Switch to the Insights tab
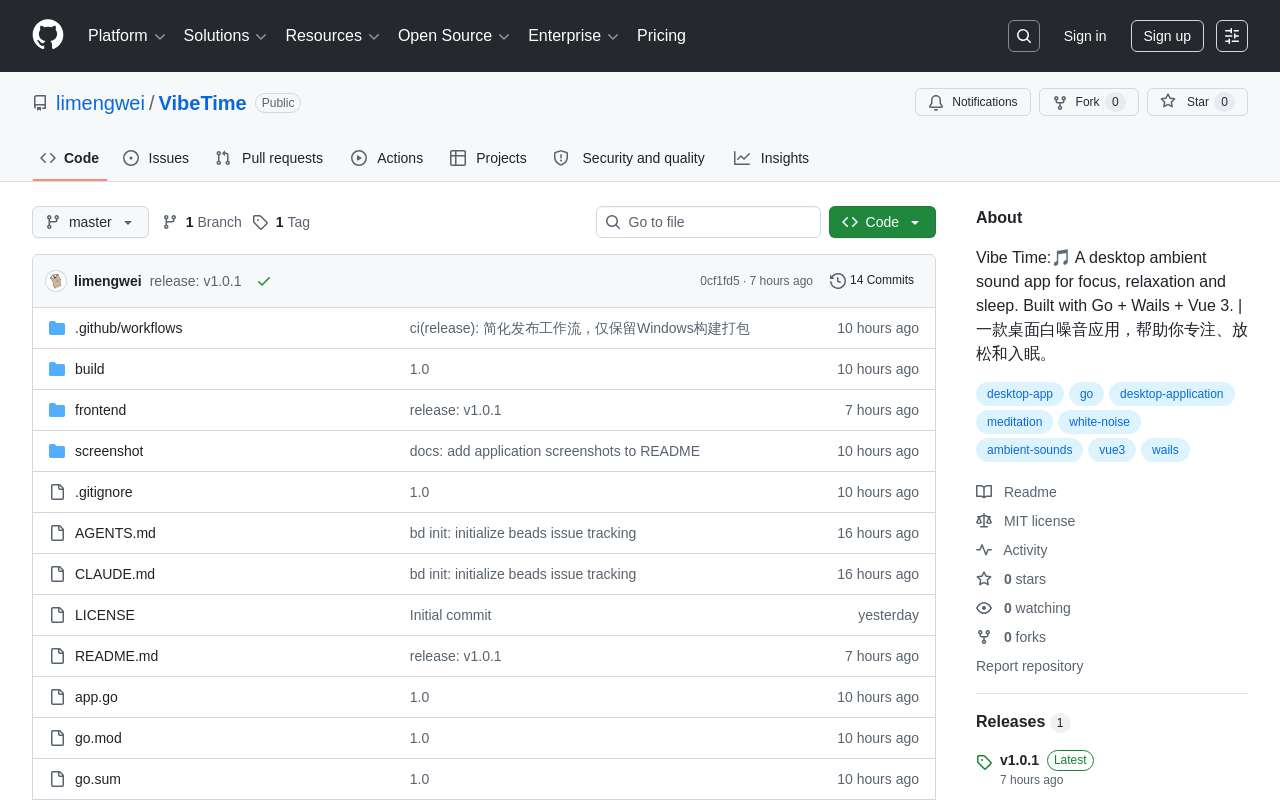 pos(771,158)
